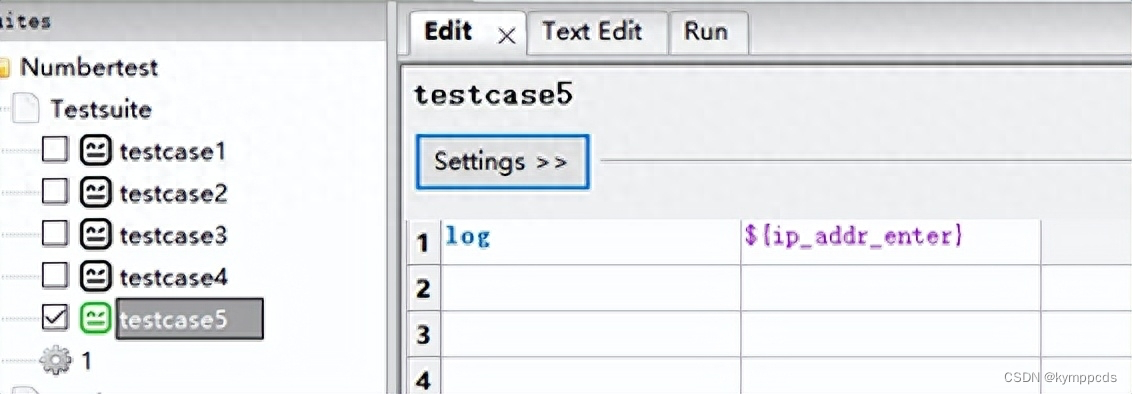Viewport: 1132px width, 394px height.
Task: Click the testcase4 robot icon
Action: [95, 276]
